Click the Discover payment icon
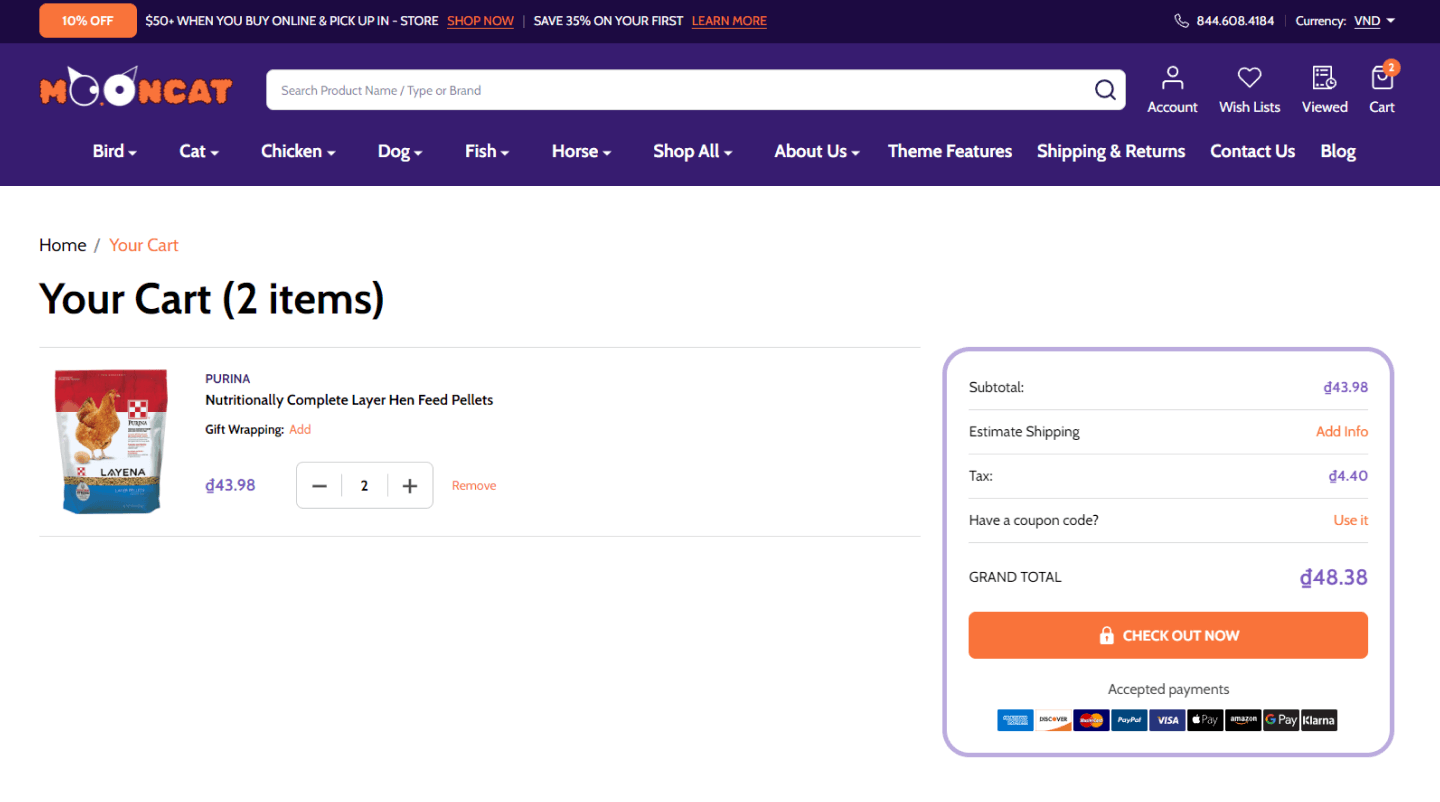Image resolution: width=1440 pixels, height=802 pixels. (1053, 719)
